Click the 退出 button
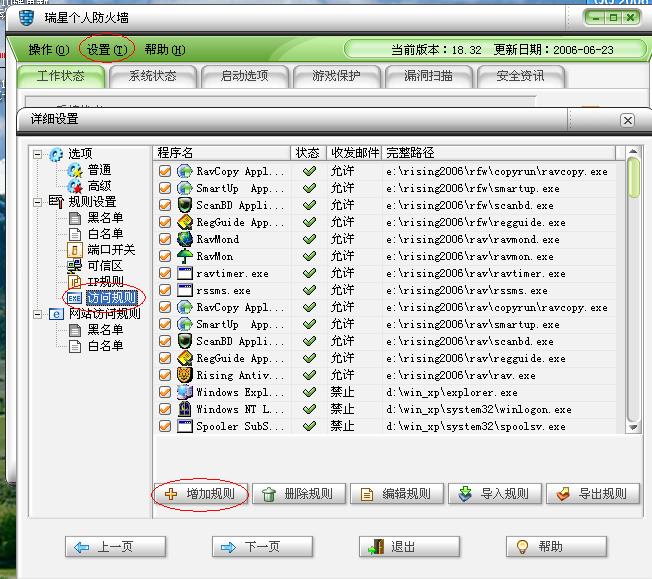This screenshot has width=652, height=579. (409, 547)
